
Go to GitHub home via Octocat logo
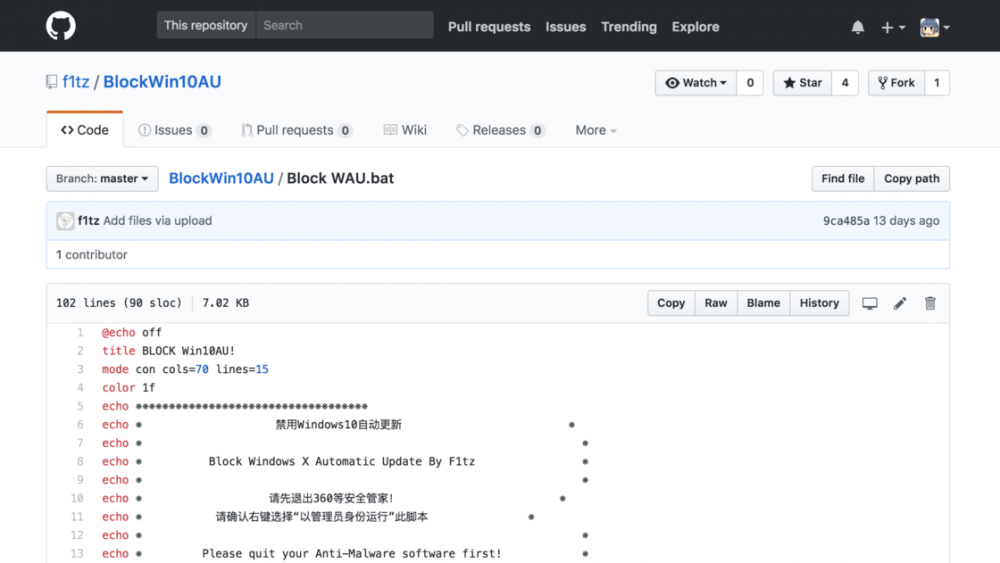pos(61,26)
